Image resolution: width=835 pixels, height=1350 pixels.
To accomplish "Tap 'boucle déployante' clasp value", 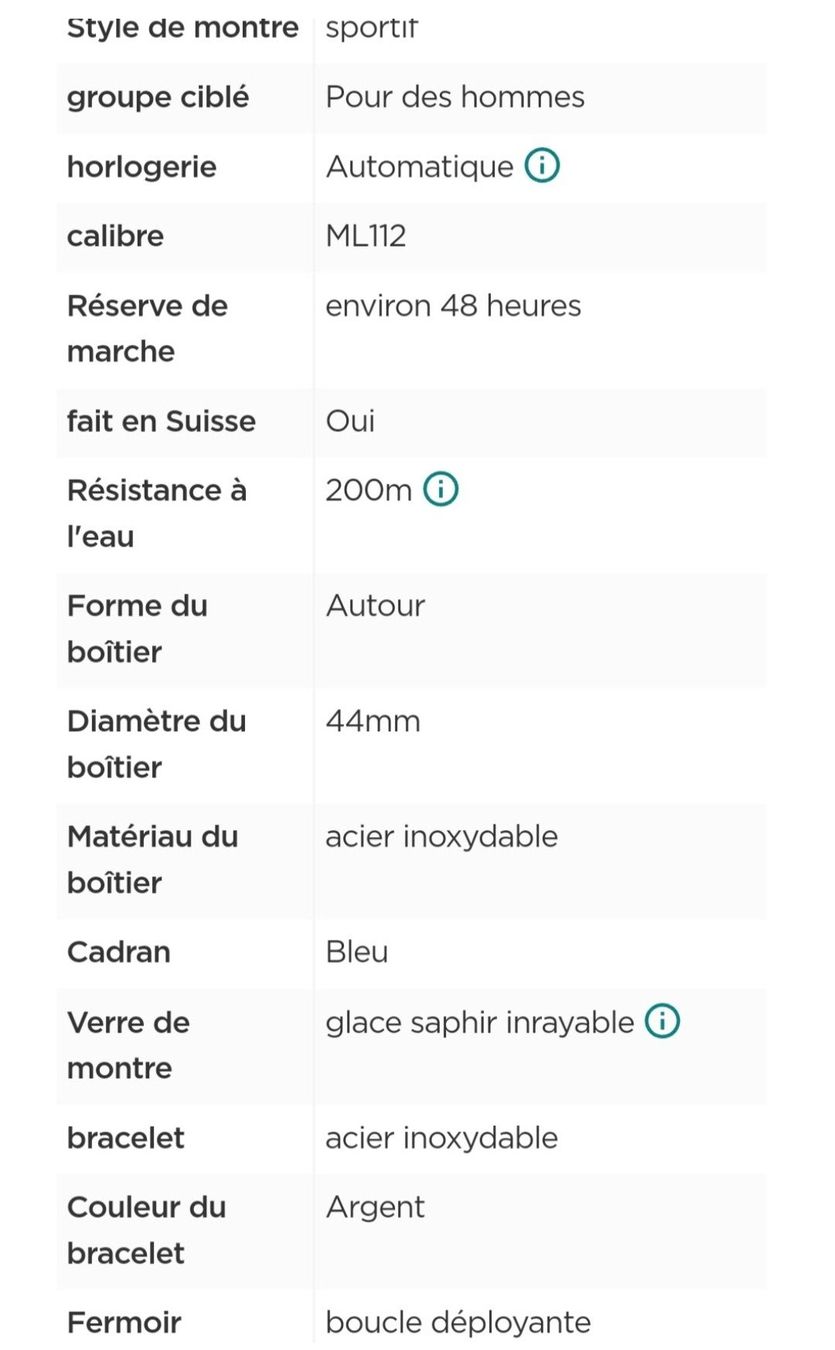I will (458, 1323).
